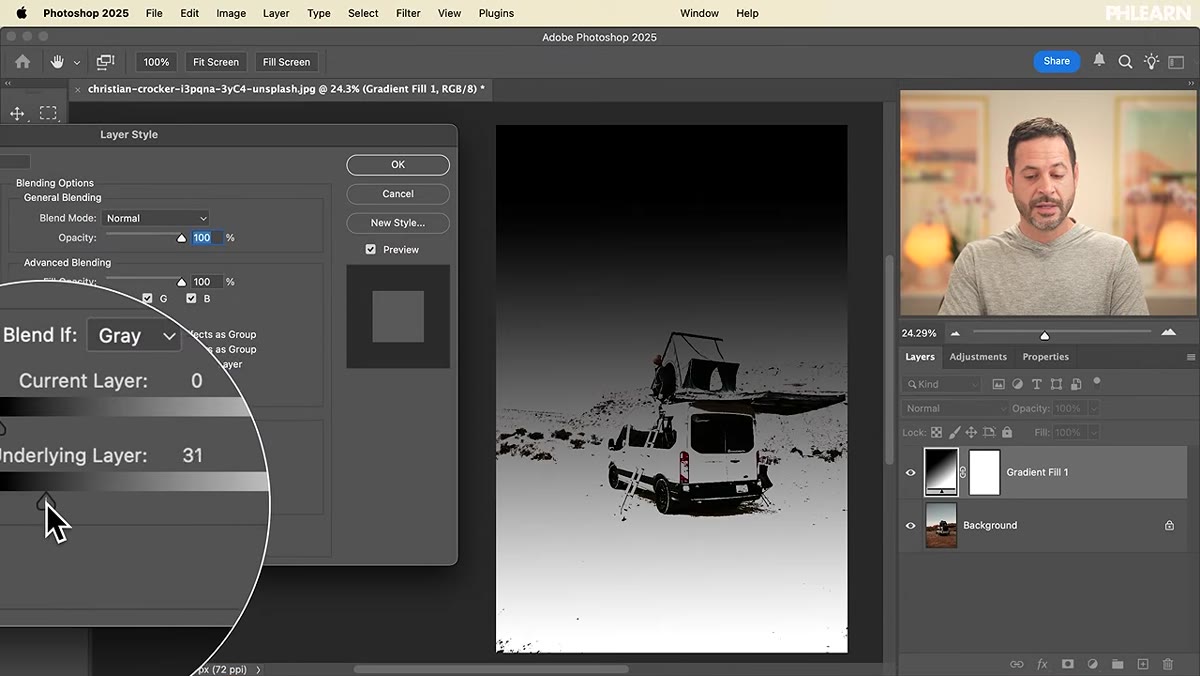The height and width of the screenshot is (676, 1200).
Task: Click OK in Layer Style dialog
Action: click(x=398, y=165)
